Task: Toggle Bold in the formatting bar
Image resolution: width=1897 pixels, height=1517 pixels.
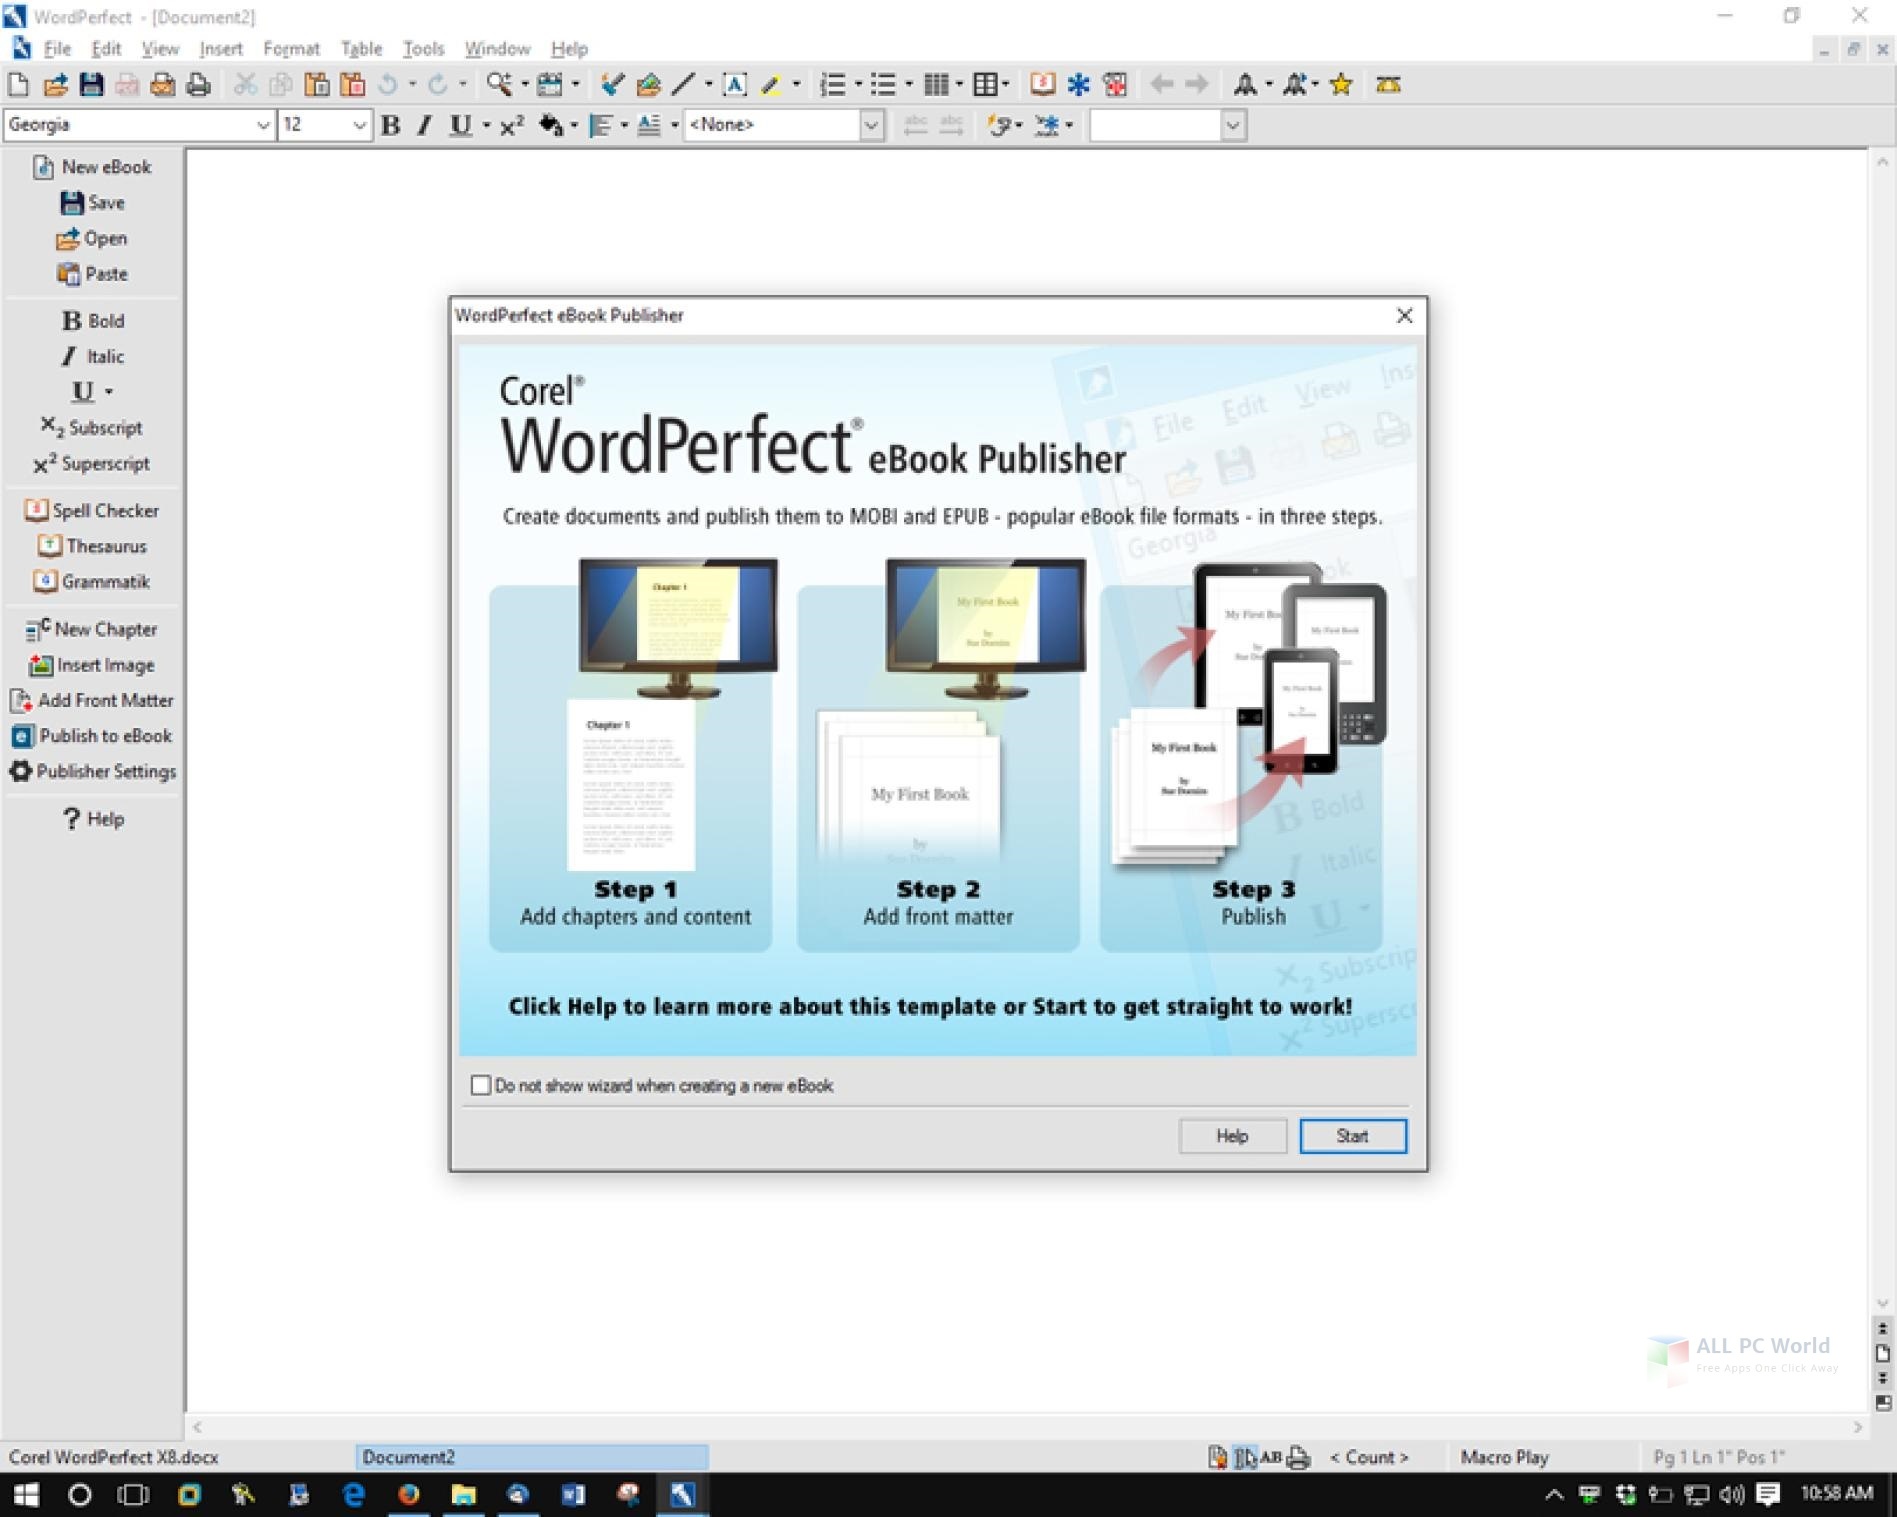Action: click(391, 125)
